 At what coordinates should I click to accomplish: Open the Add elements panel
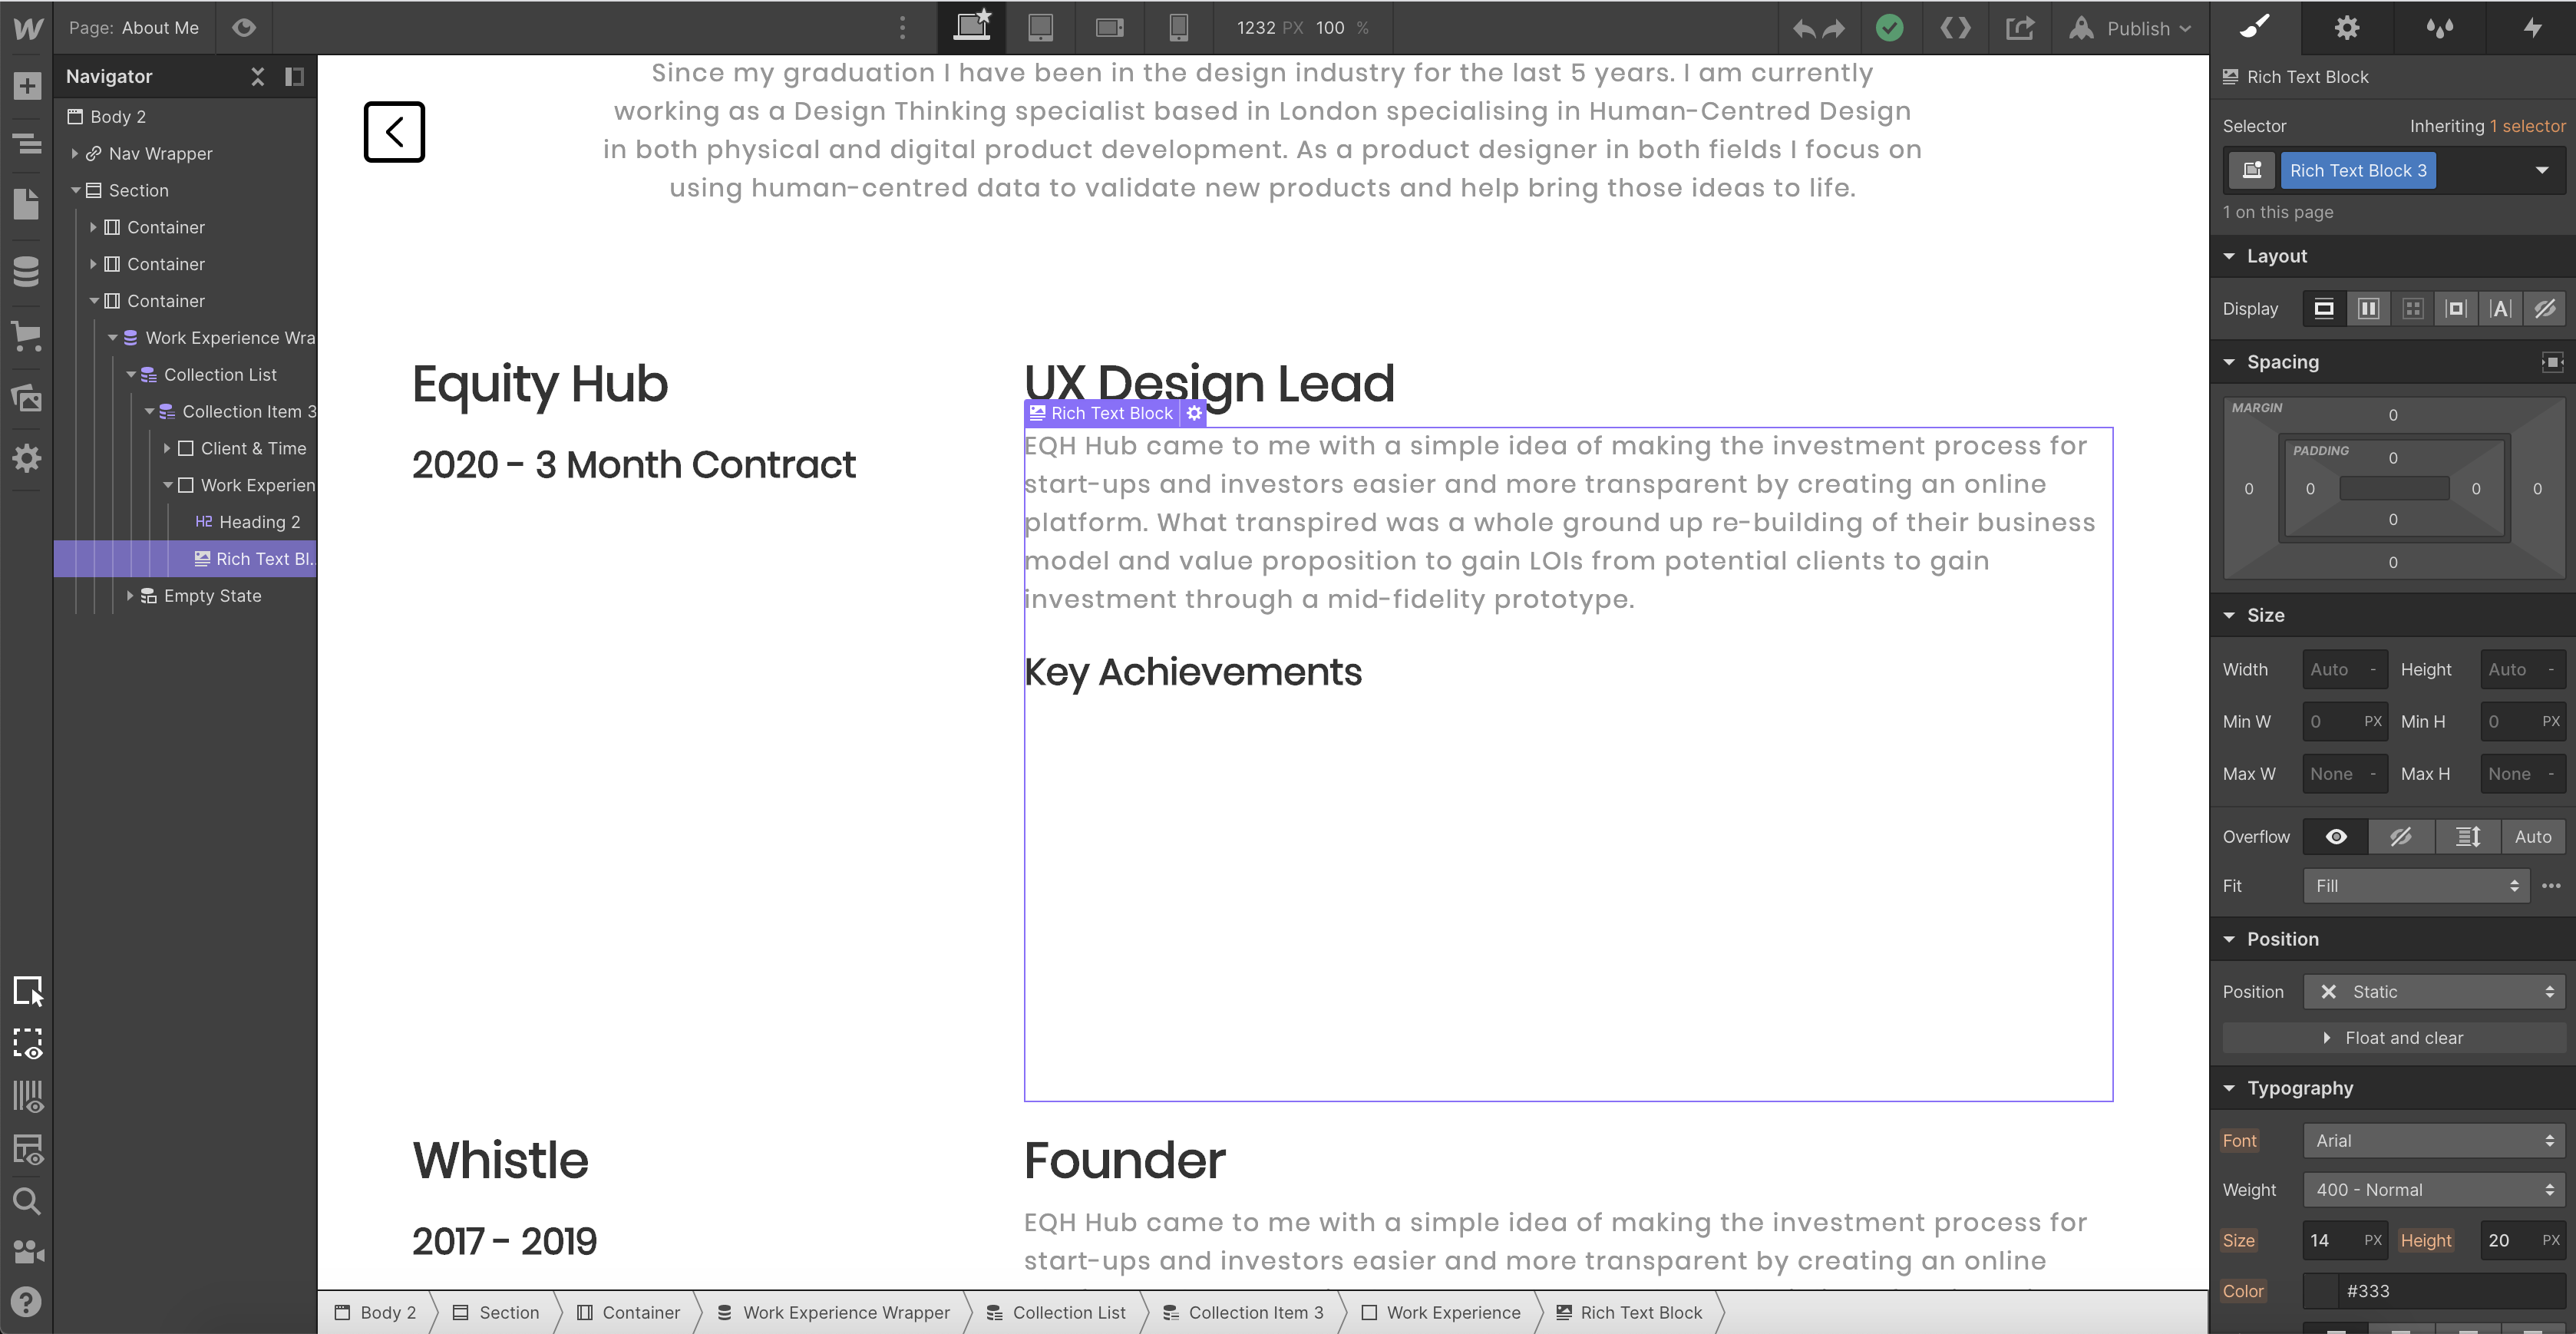27,86
